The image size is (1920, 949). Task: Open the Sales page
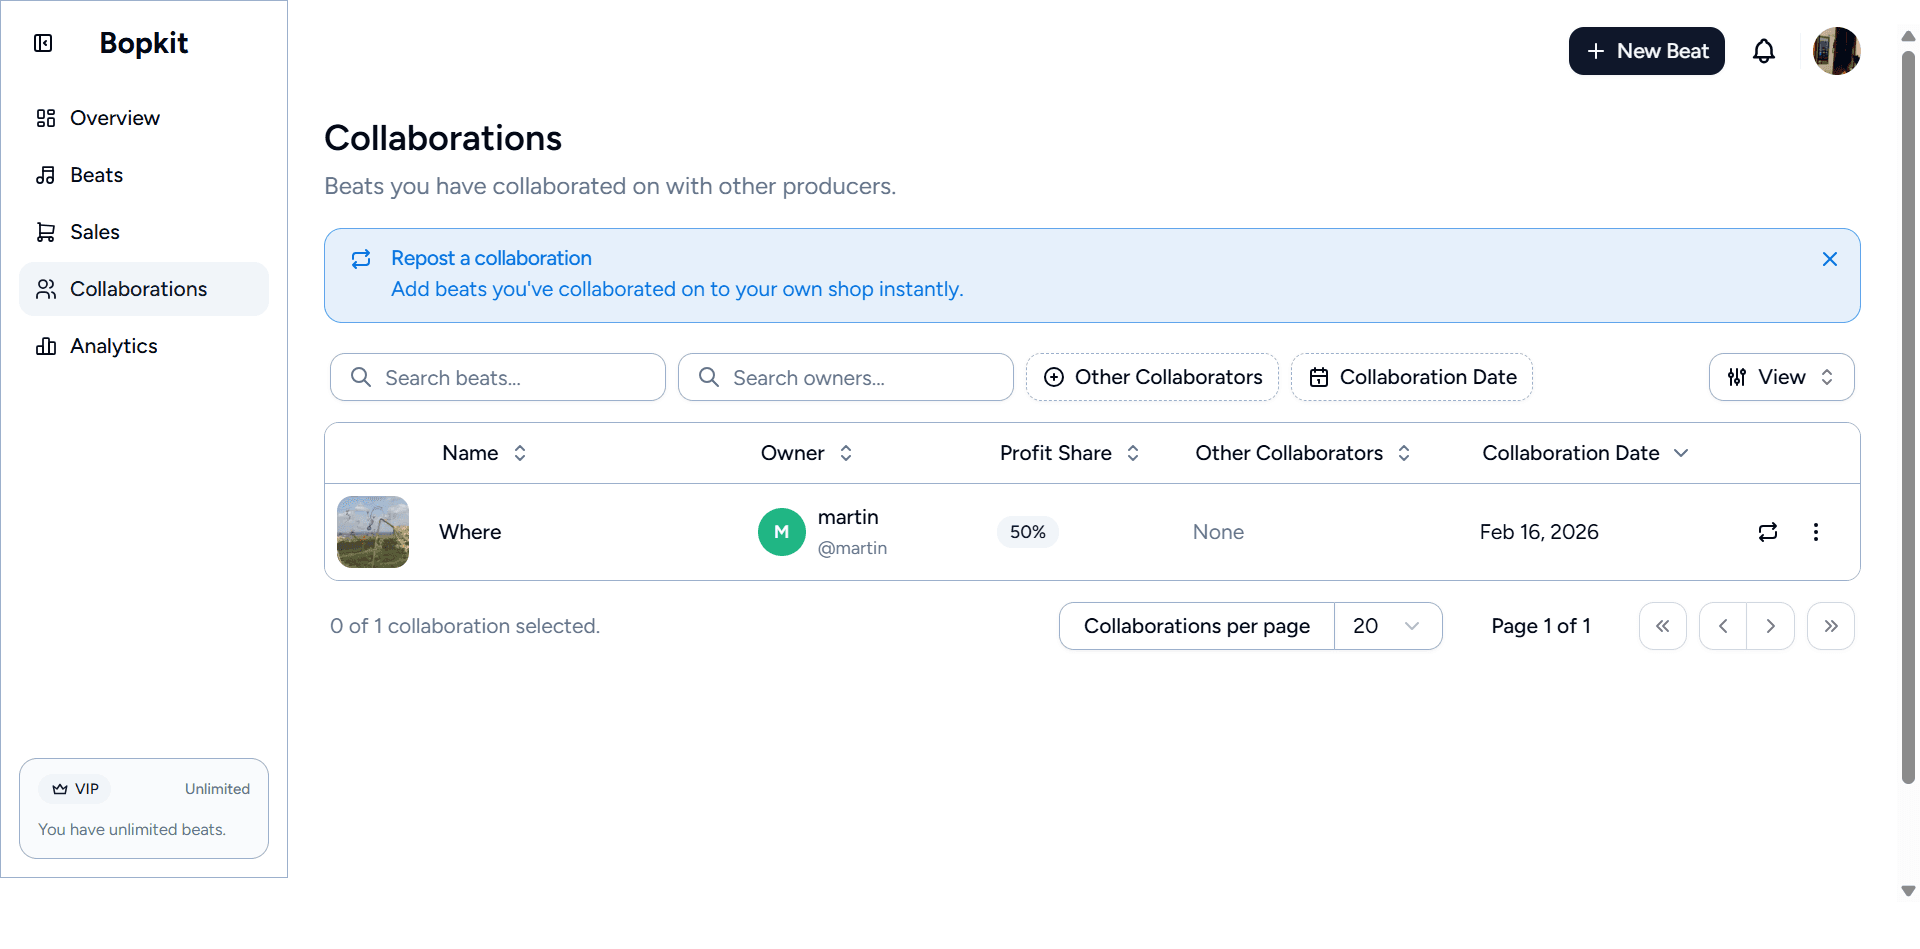(x=92, y=231)
